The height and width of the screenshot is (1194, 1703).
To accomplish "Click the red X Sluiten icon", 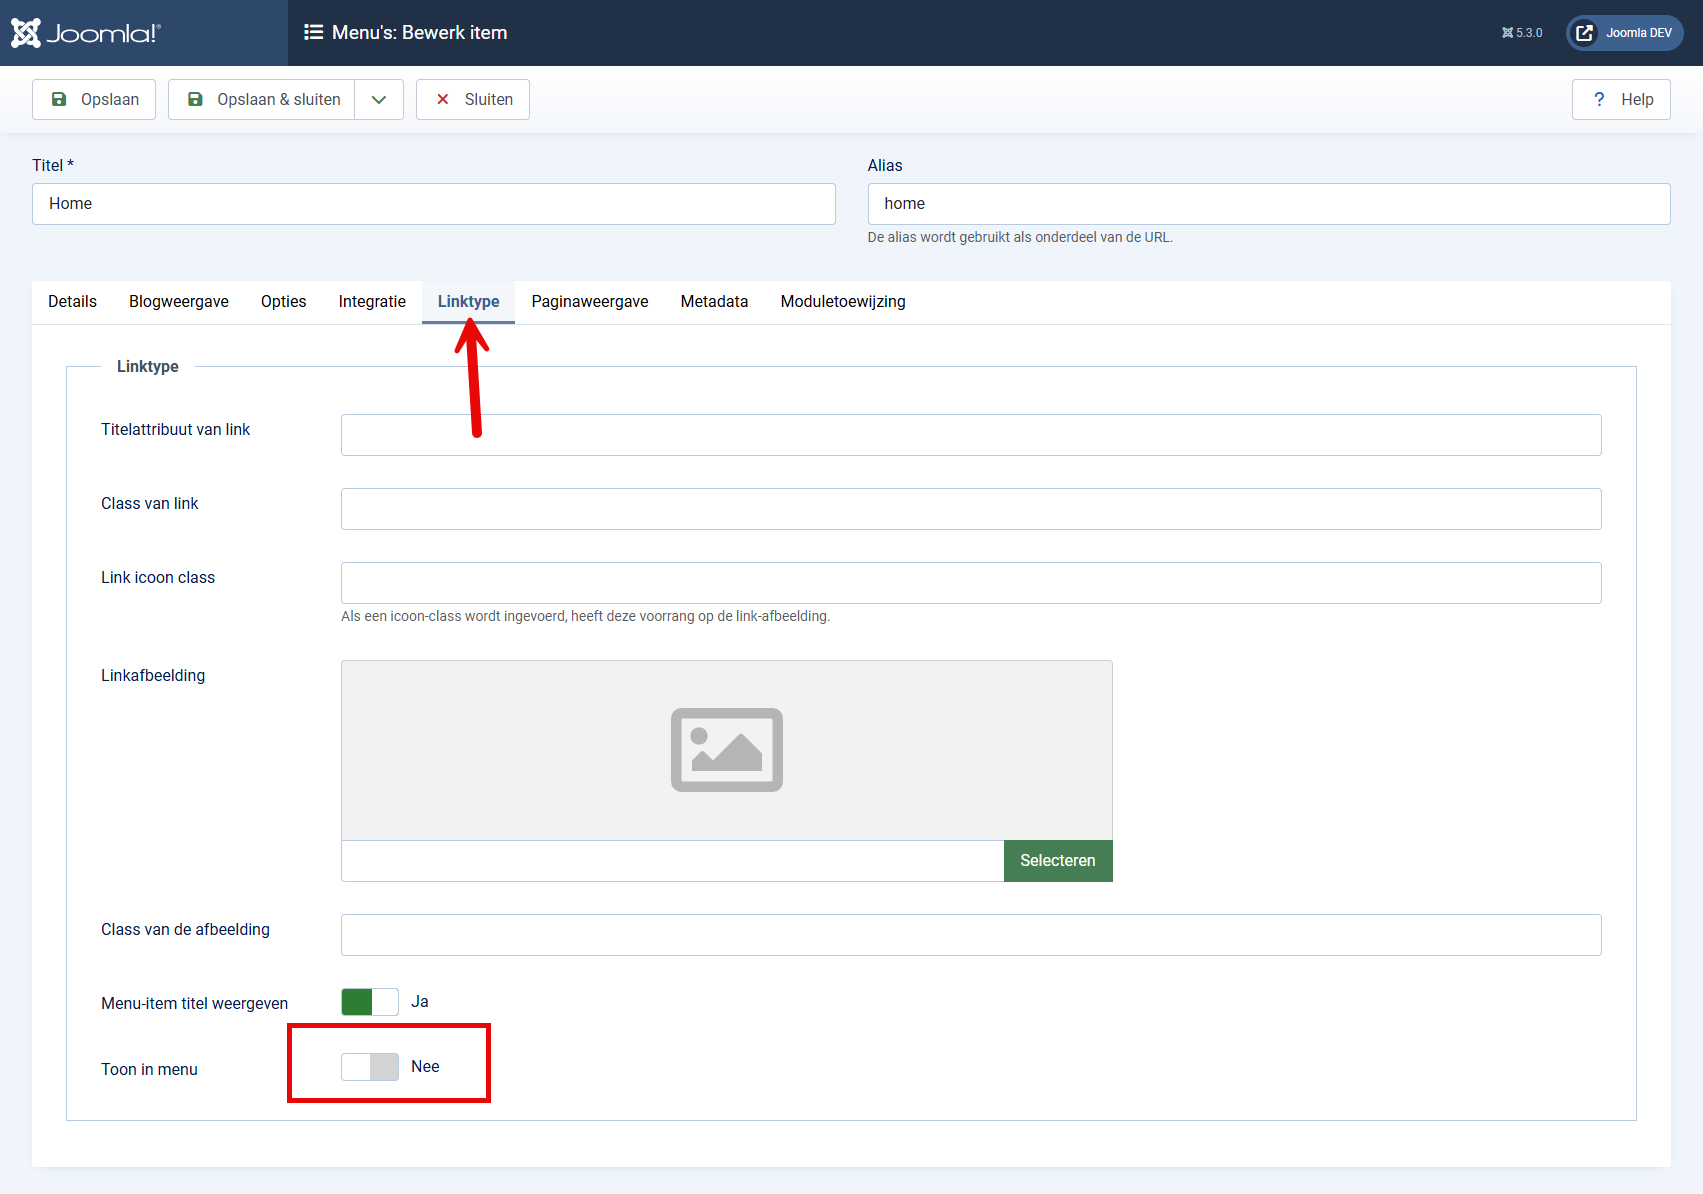I will (443, 99).
